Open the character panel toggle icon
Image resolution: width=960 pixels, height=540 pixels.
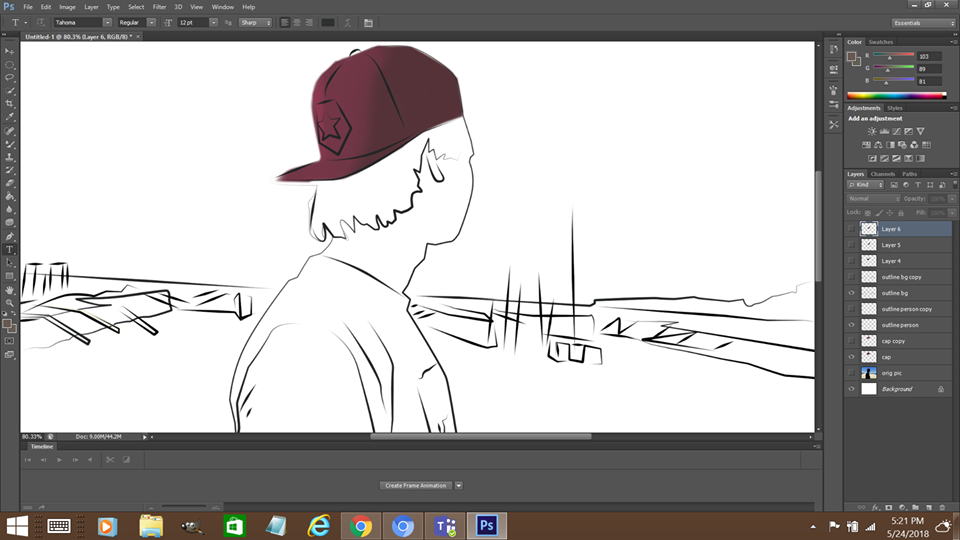tap(368, 23)
